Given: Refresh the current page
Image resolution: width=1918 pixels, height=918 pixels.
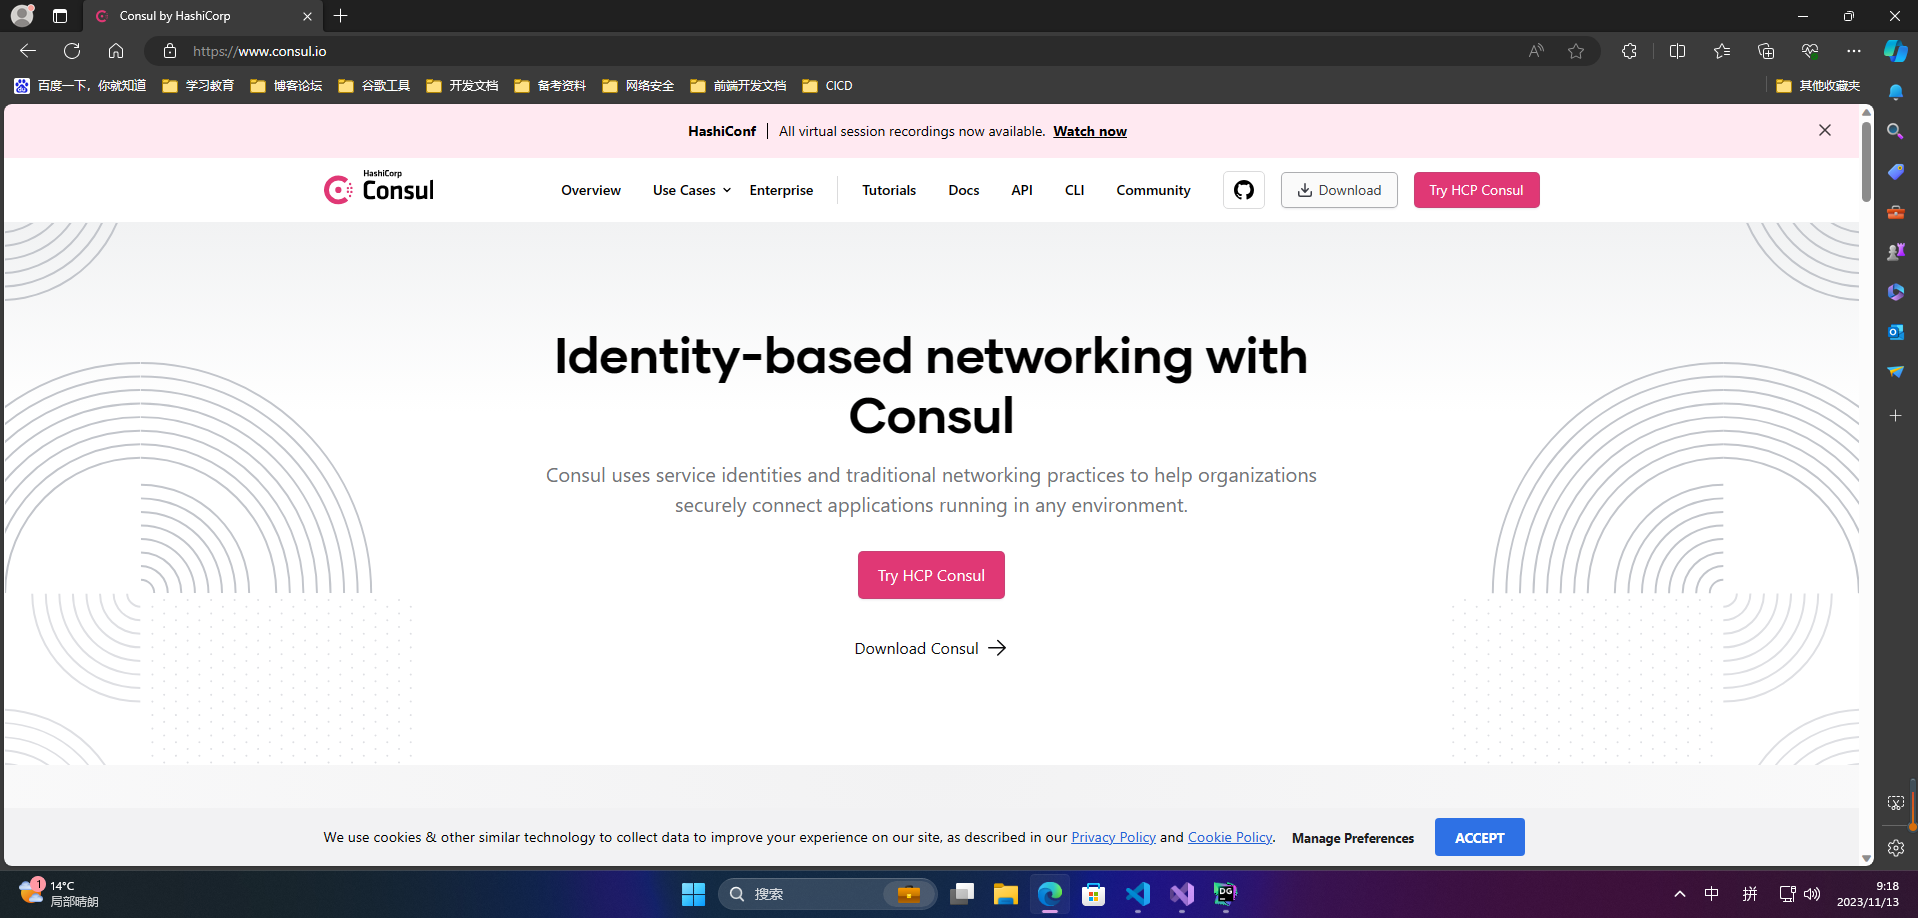Looking at the screenshot, I should click(x=72, y=51).
